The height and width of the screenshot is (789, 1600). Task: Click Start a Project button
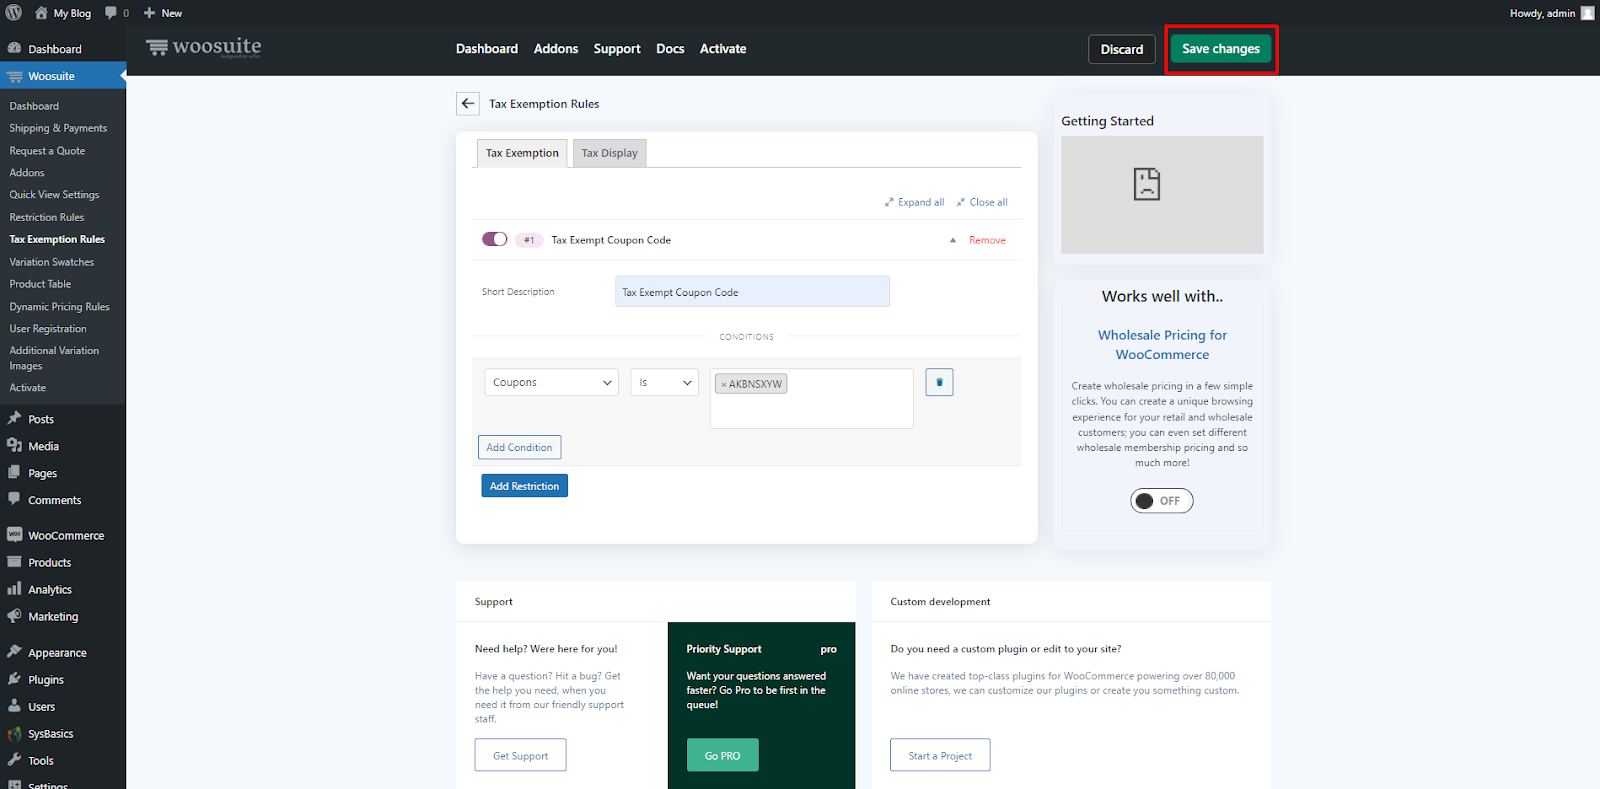pos(940,755)
